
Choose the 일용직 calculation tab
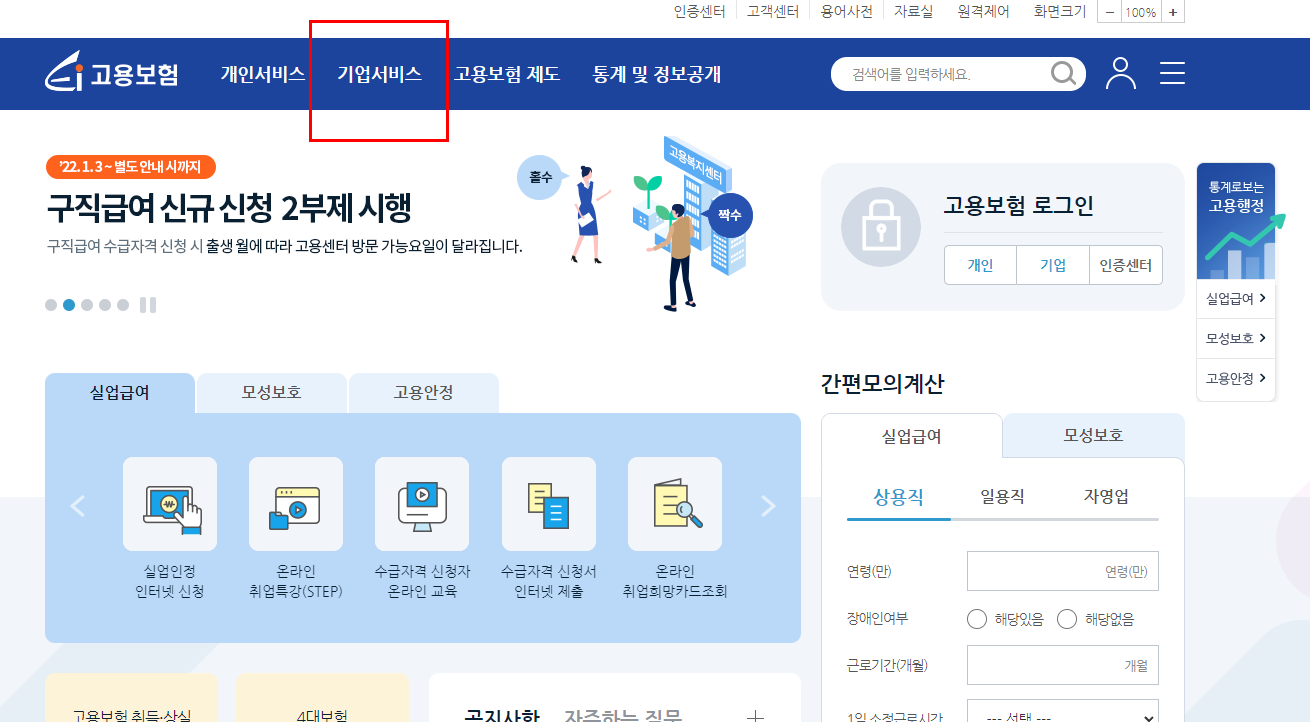(1002, 496)
